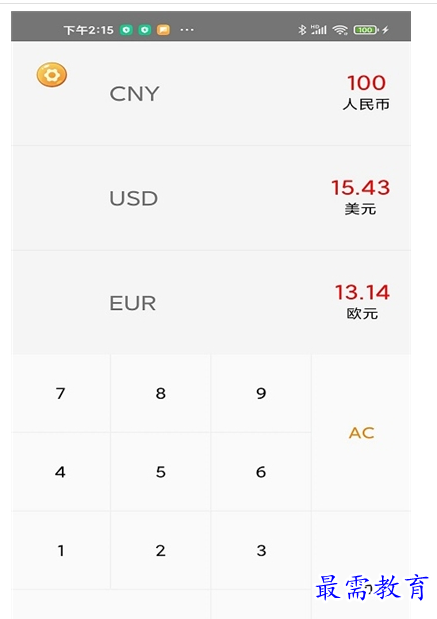Open settings via the orange gear icon
The height and width of the screenshot is (619, 437).
point(52,75)
